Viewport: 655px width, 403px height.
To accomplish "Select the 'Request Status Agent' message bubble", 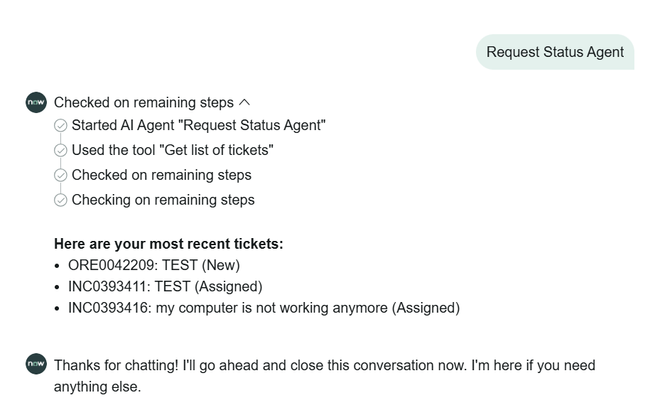I will (x=554, y=52).
